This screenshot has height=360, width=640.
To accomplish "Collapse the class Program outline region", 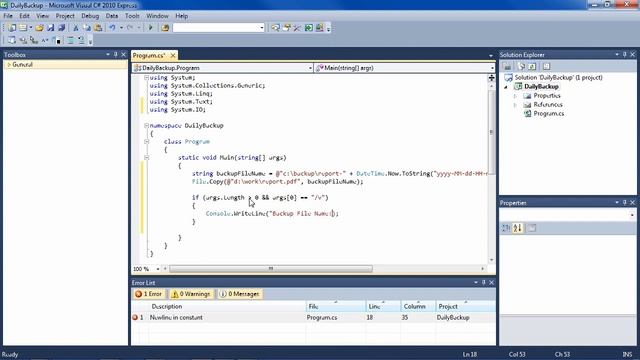I will point(146,142).
